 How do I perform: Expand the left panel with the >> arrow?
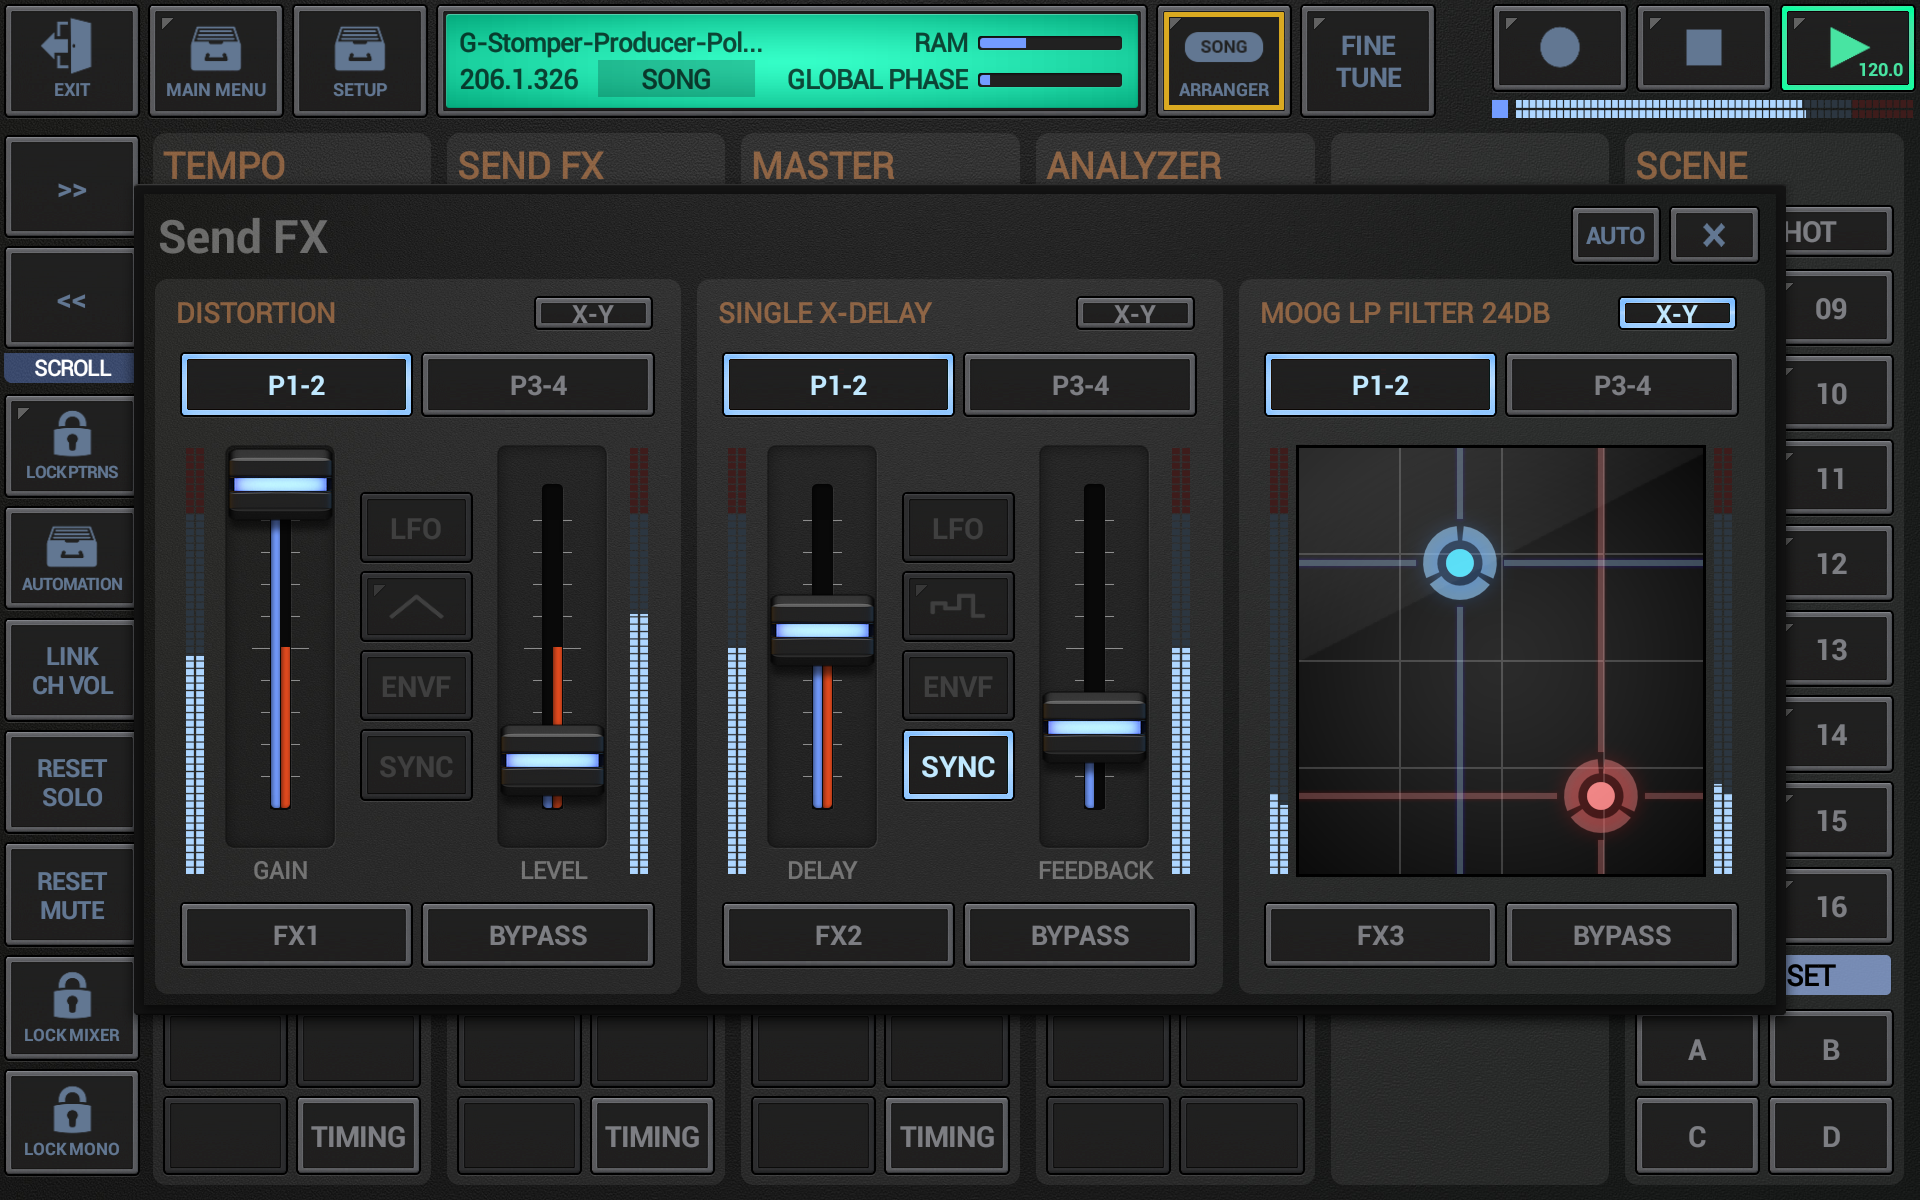coord(70,187)
